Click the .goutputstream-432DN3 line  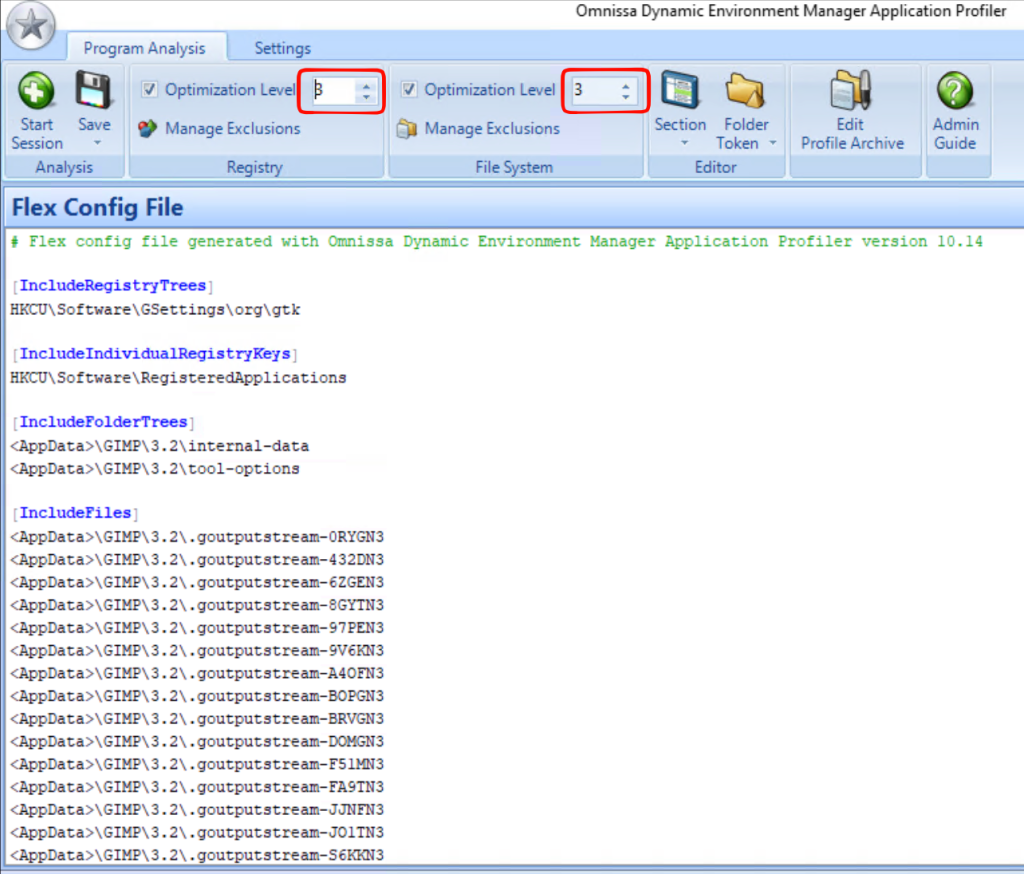pyautogui.click(x=197, y=560)
